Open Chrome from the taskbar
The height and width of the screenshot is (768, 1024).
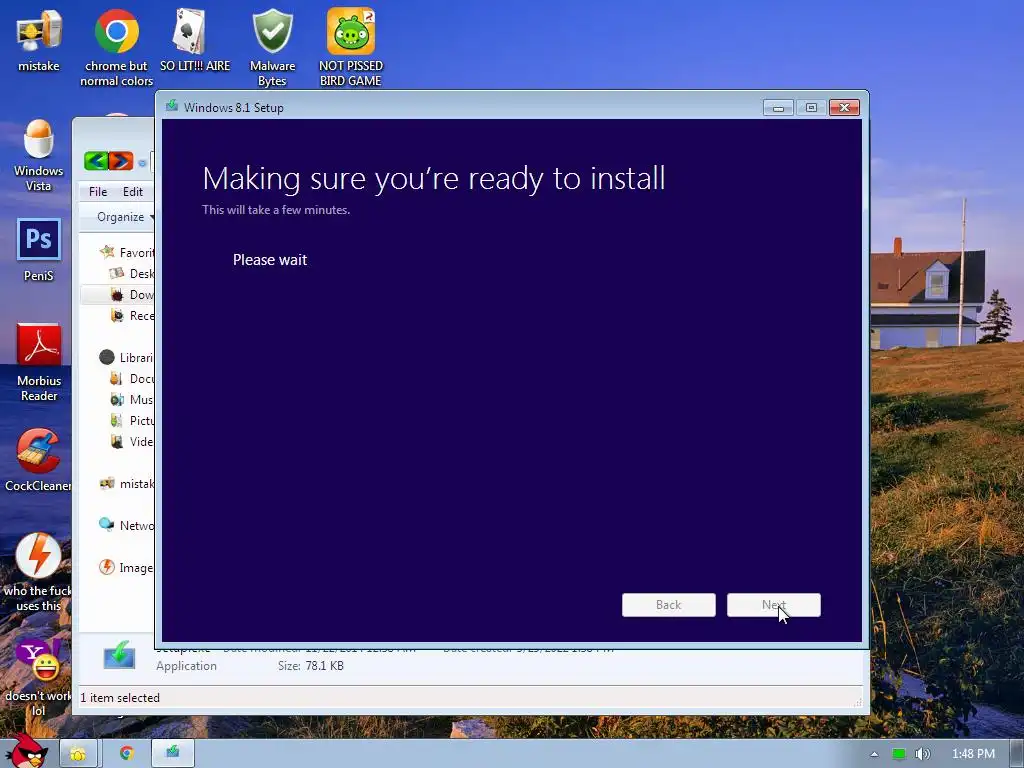[127, 754]
